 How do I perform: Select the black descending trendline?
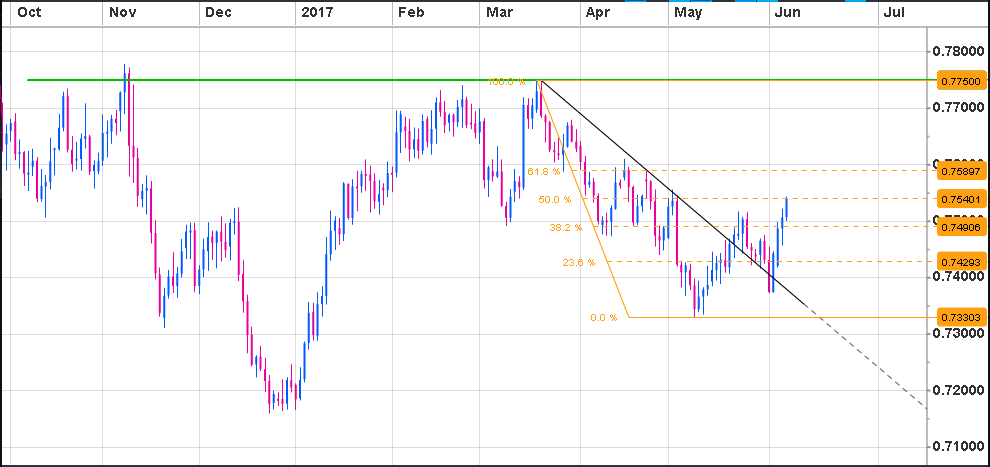673,193
